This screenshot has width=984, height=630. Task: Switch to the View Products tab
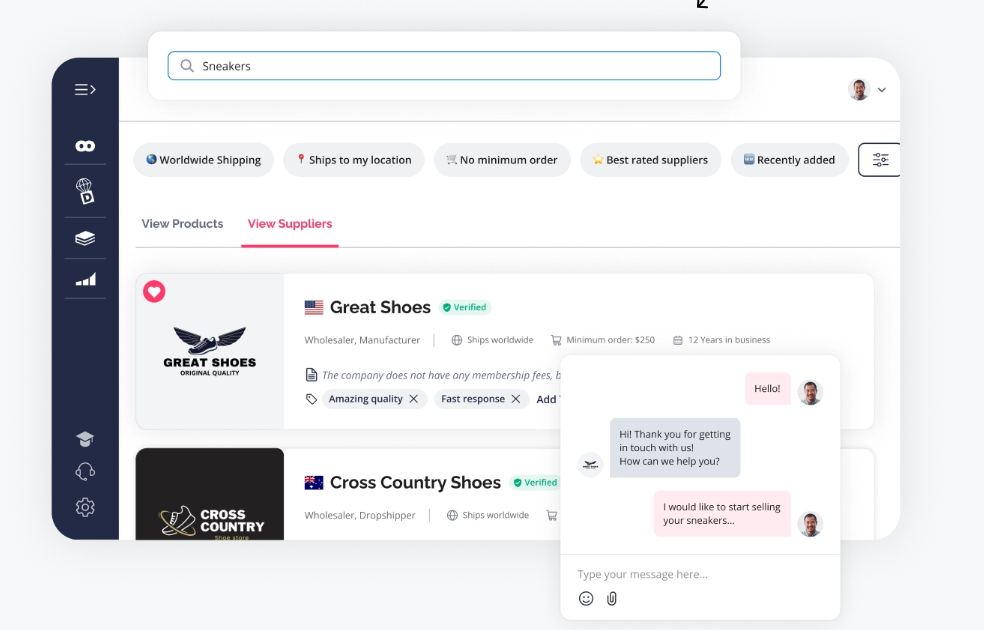point(182,224)
